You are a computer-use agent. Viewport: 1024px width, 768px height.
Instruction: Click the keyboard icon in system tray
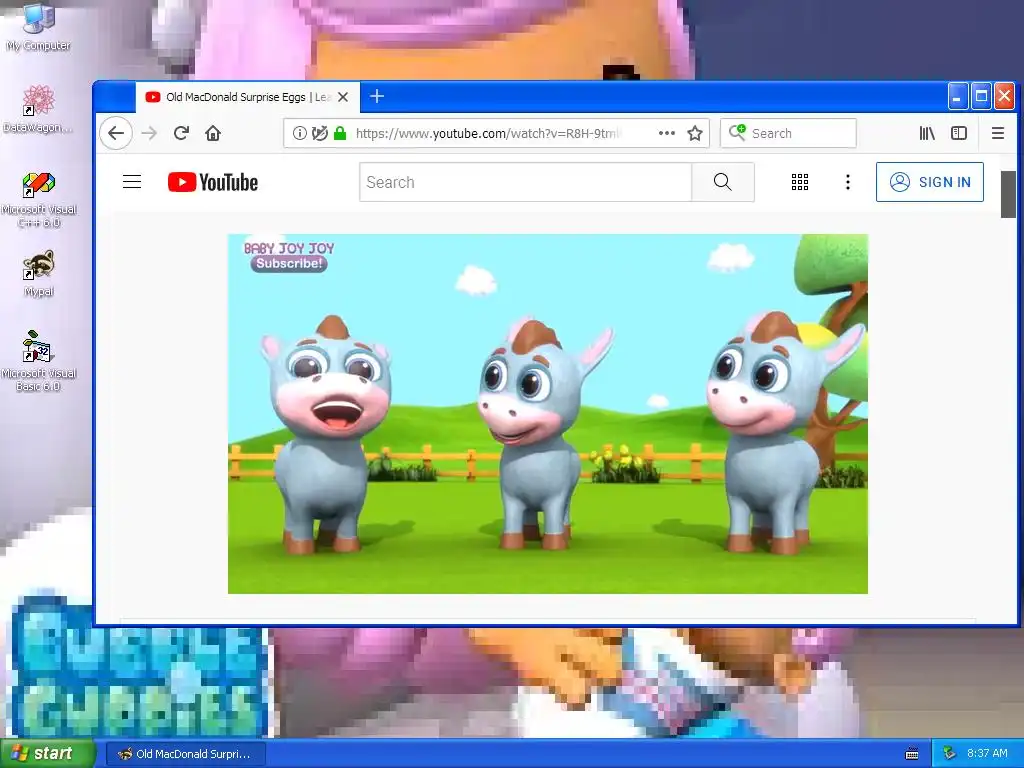tap(912, 754)
